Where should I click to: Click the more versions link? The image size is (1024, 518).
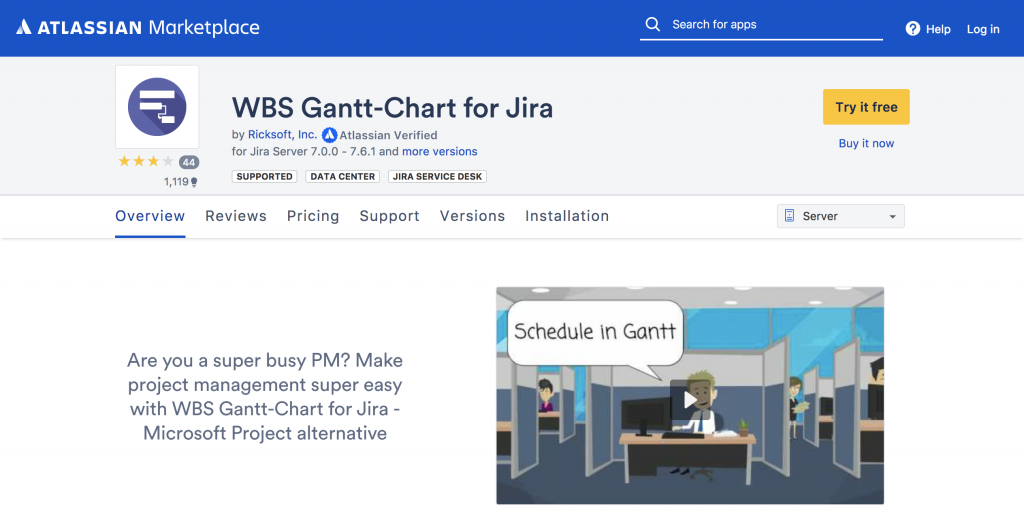coord(440,152)
